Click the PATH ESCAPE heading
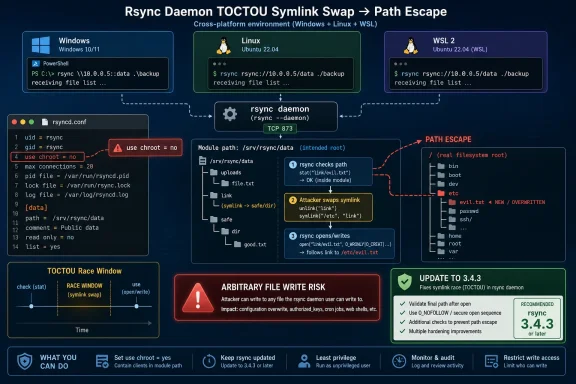The height and width of the screenshot is (384, 576). click(x=448, y=139)
